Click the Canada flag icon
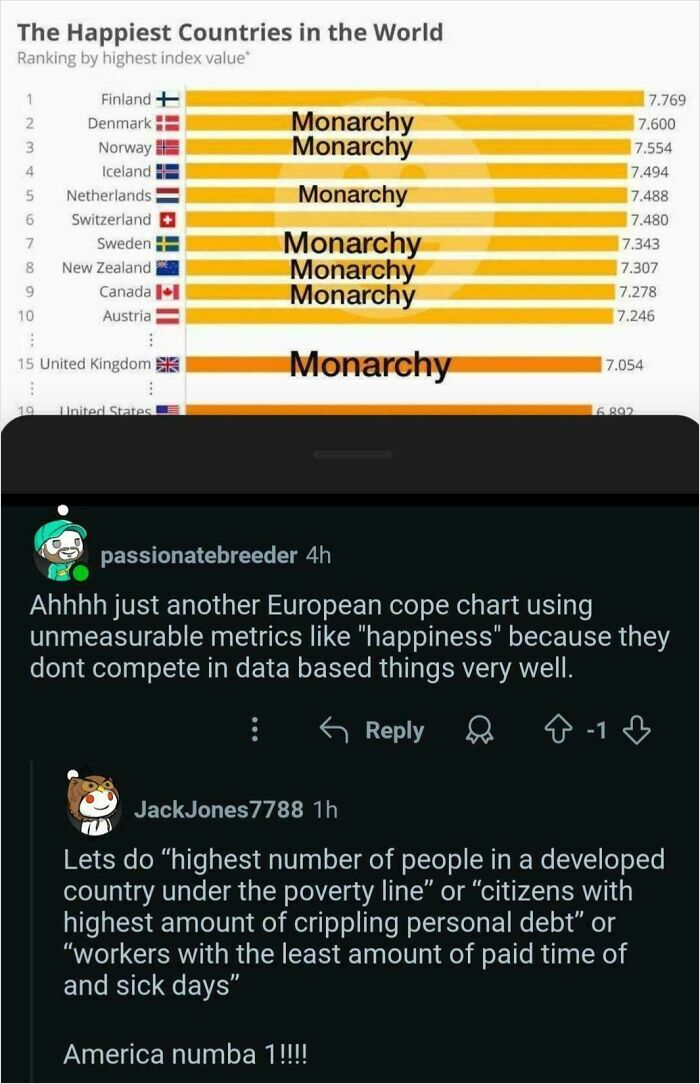The height and width of the screenshot is (1084, 700). tap(167, 291)
